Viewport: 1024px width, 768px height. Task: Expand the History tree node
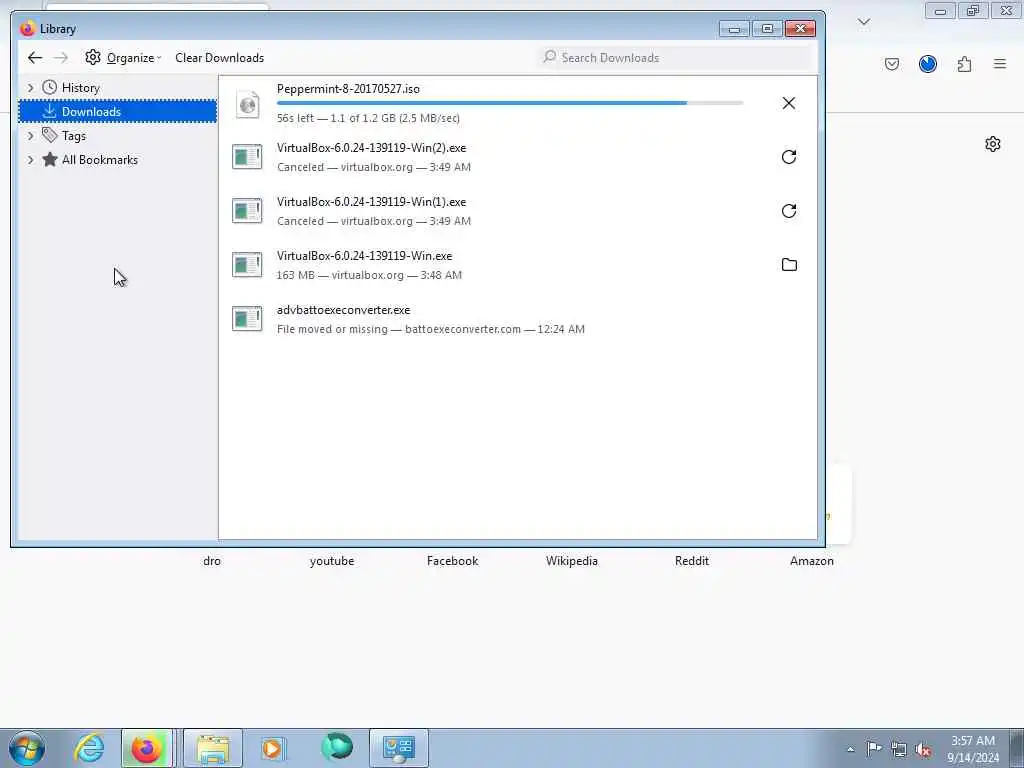tap(30, 88)
